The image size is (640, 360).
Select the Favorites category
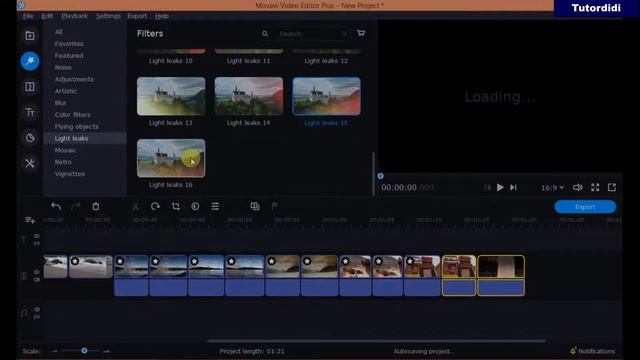pyautogui.click(x=69, y=44)
